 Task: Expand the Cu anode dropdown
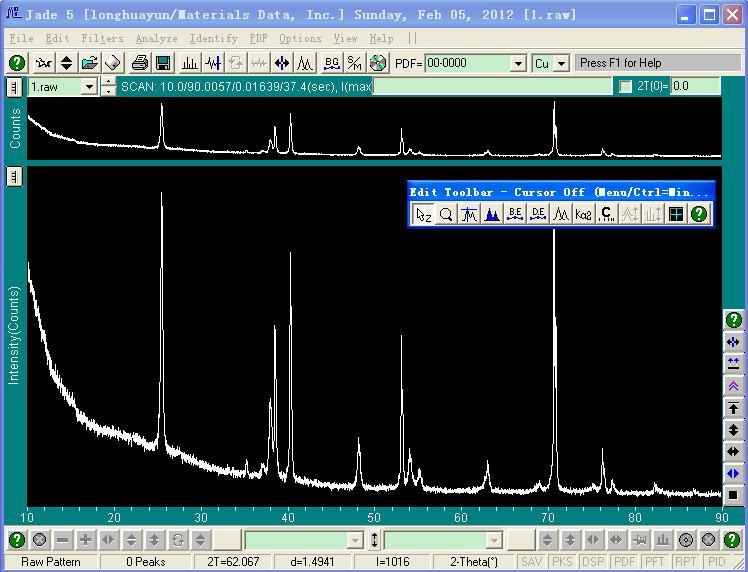tap(561, 63)
